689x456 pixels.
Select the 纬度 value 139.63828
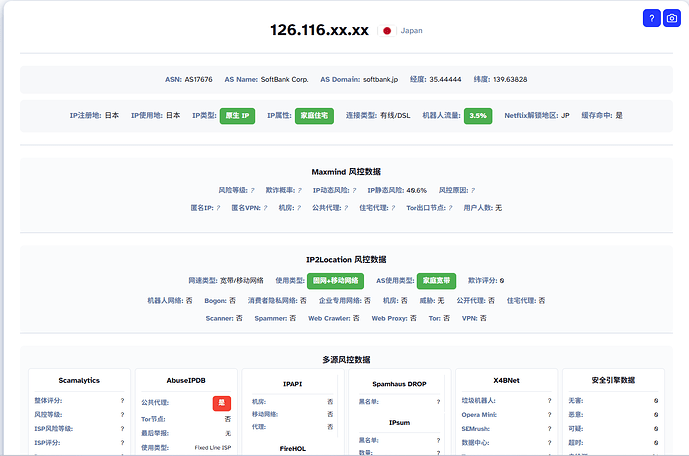[510, 80]
